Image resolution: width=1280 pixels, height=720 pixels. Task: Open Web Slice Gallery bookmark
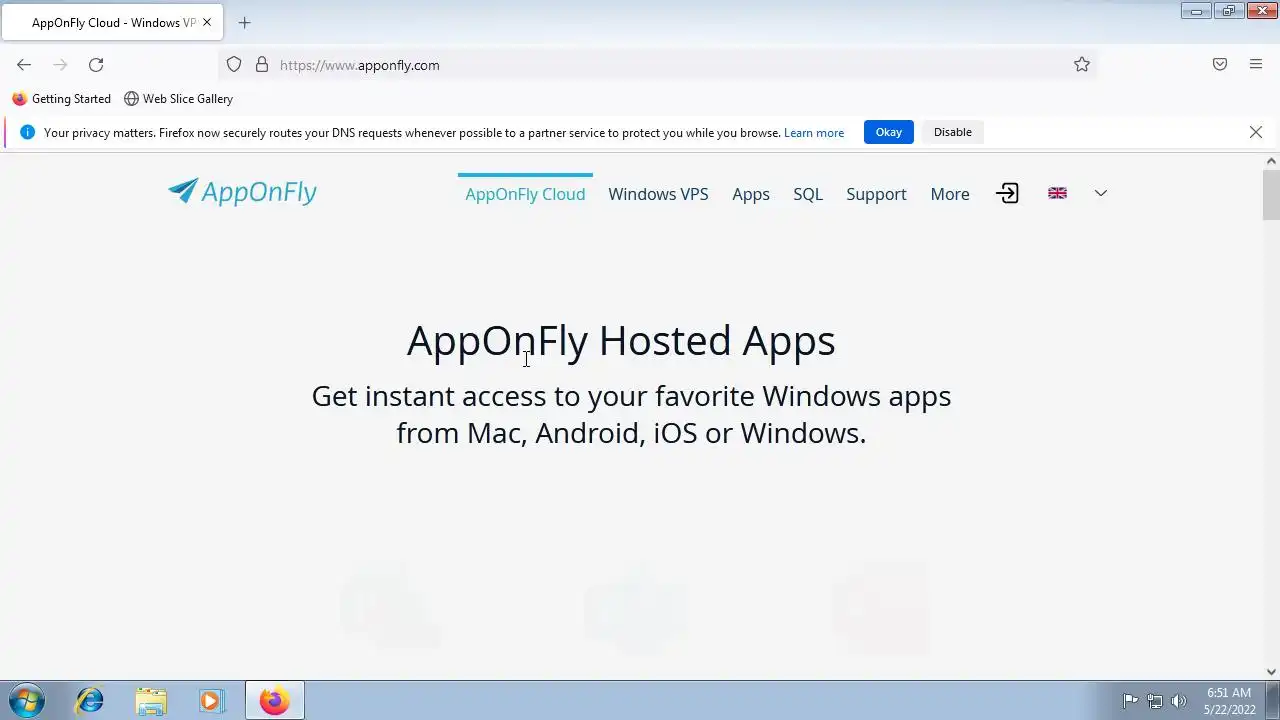(x=178, y=99)
